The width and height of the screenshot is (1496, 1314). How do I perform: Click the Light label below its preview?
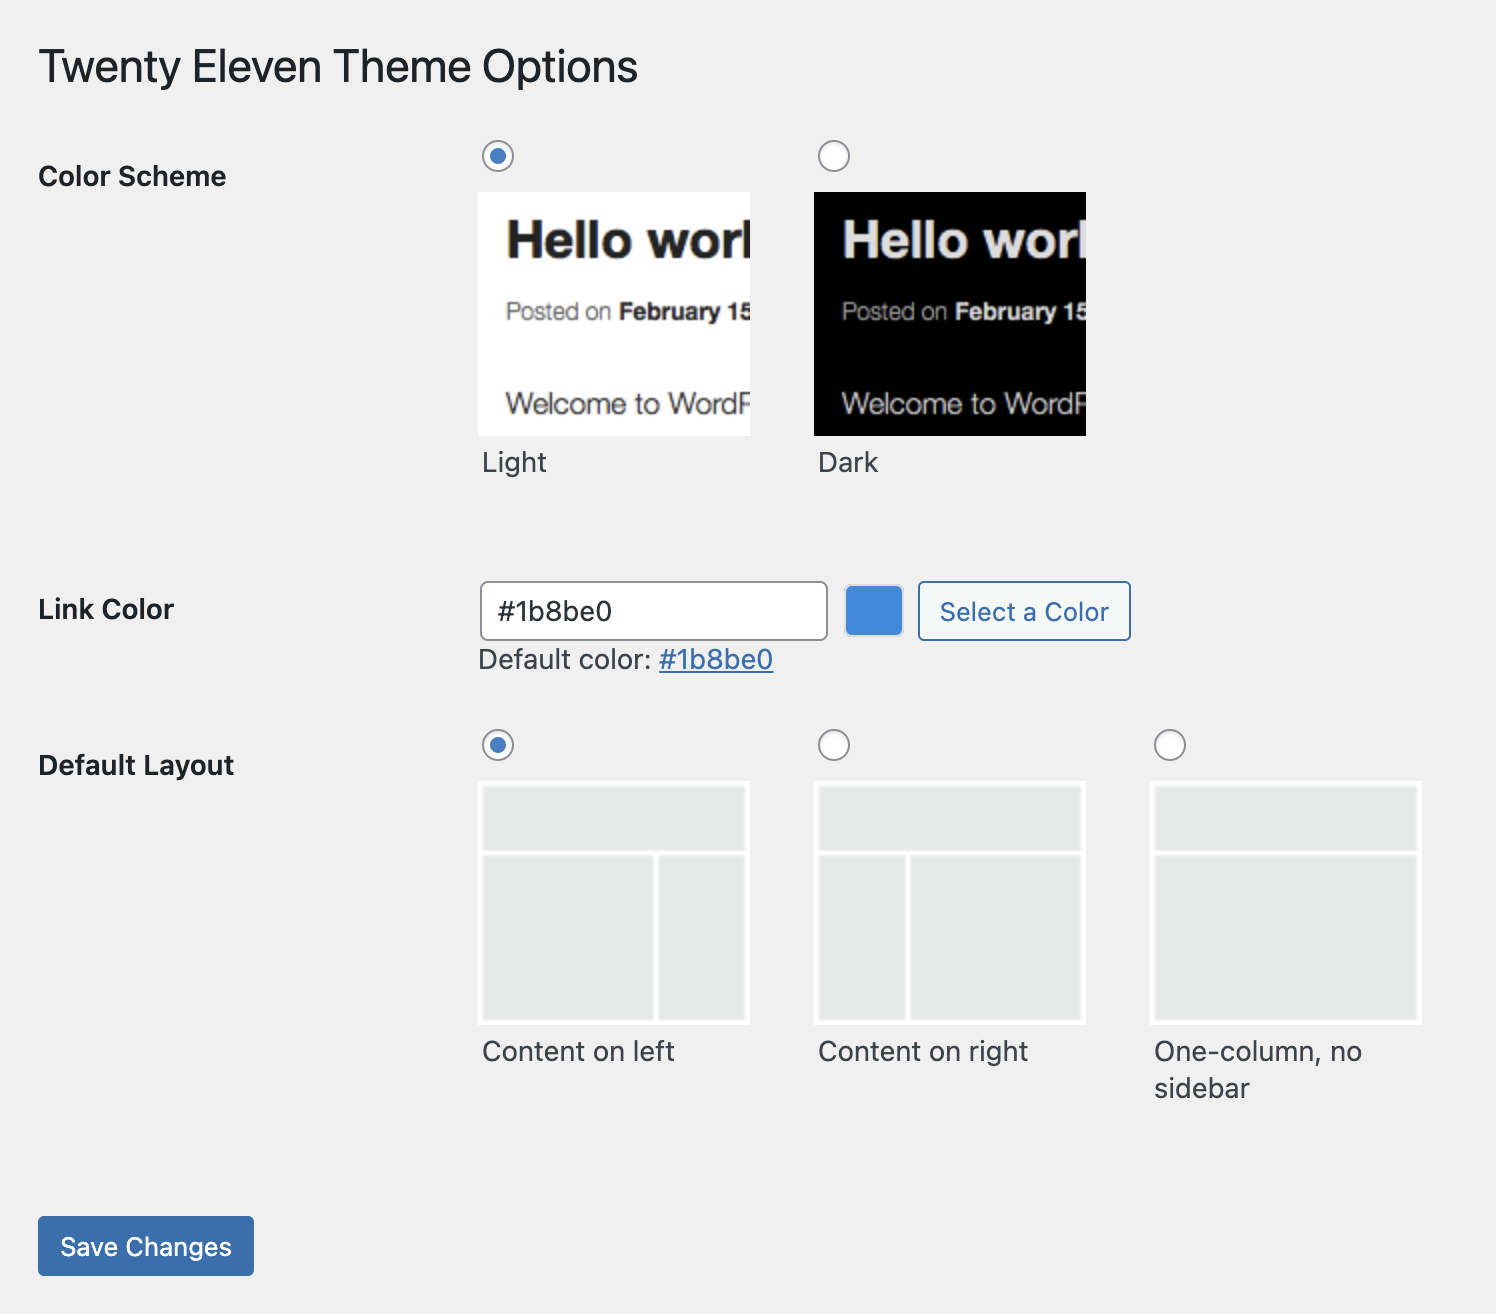(x=514, y=462)
